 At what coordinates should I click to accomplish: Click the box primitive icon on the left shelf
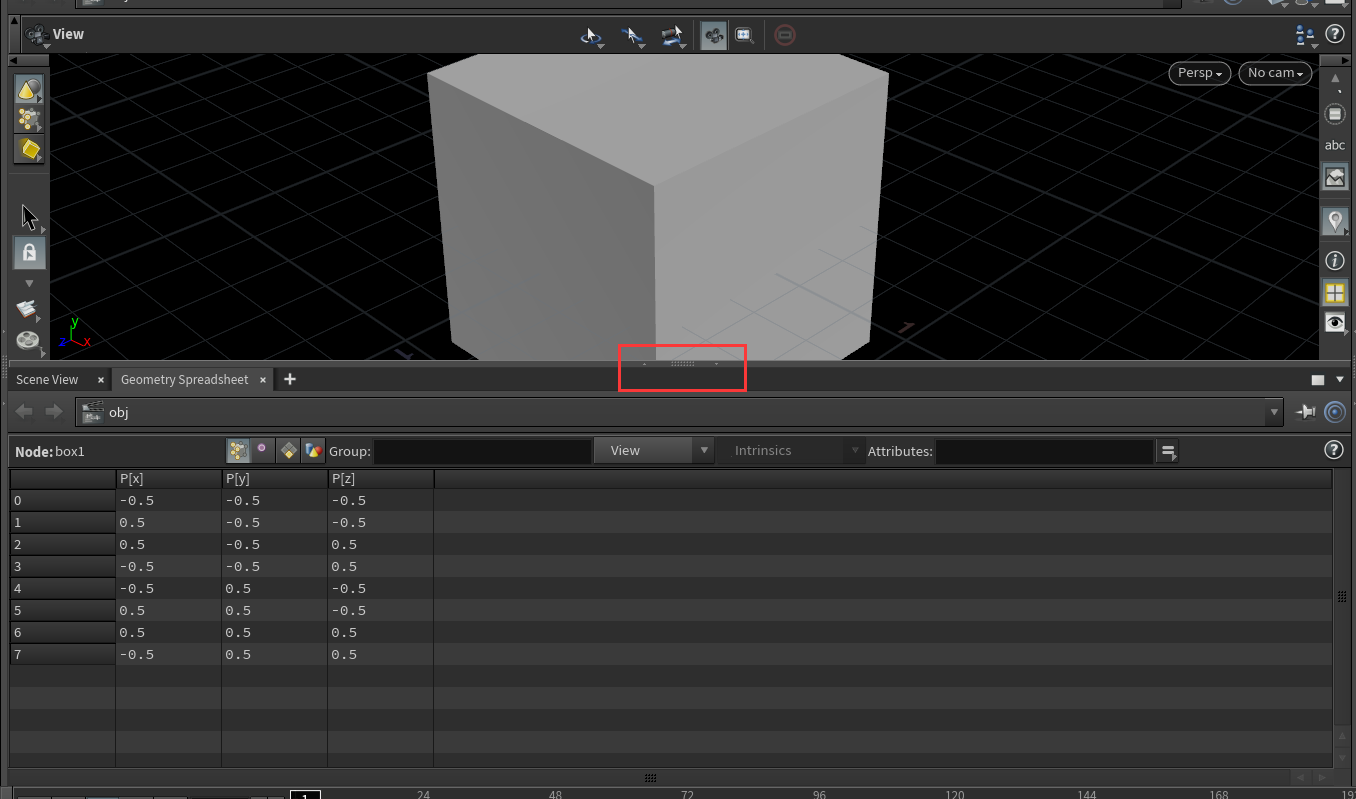[28, 149]
